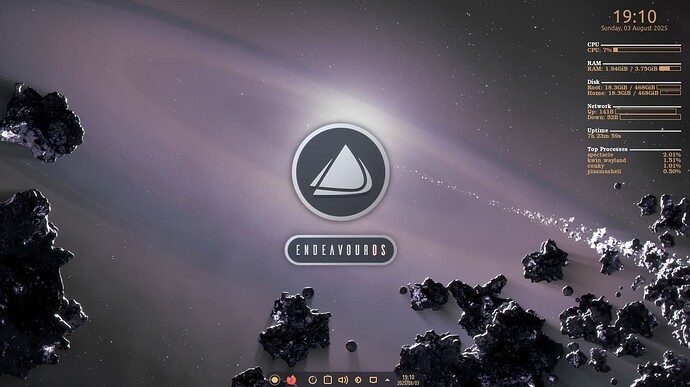Click the "plasmashell" process row
This screenshot has width=690, height=387.
(x=634, y=171)
